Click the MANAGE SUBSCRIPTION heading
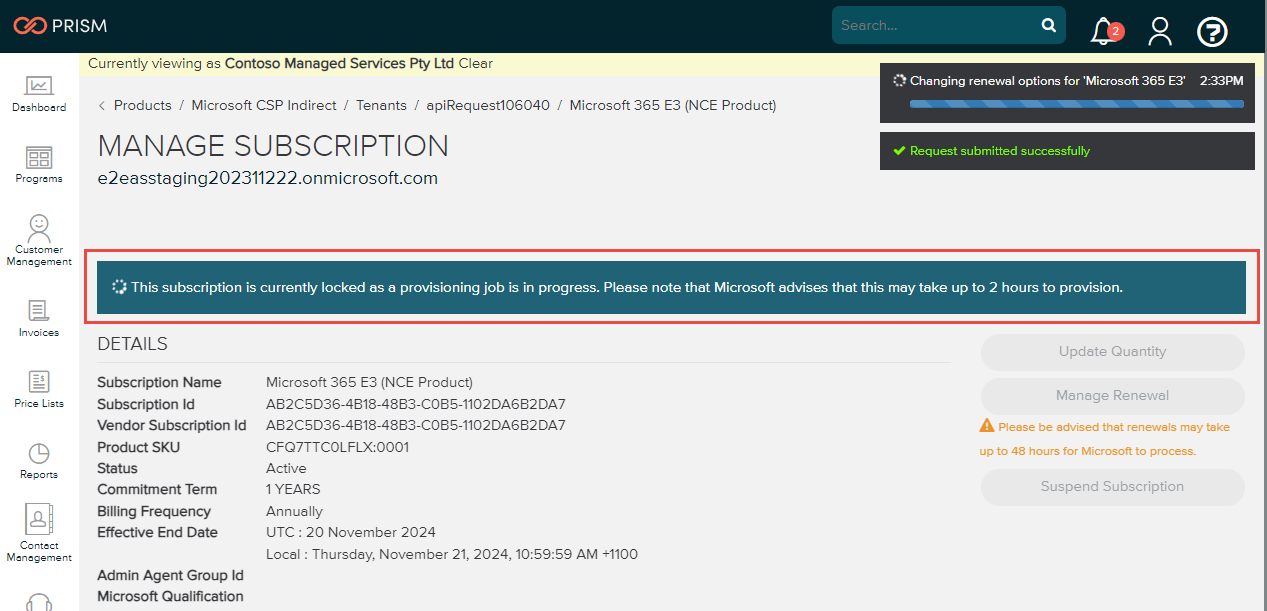The width and height of the screenshot is (1267, 611). point(273,146)
